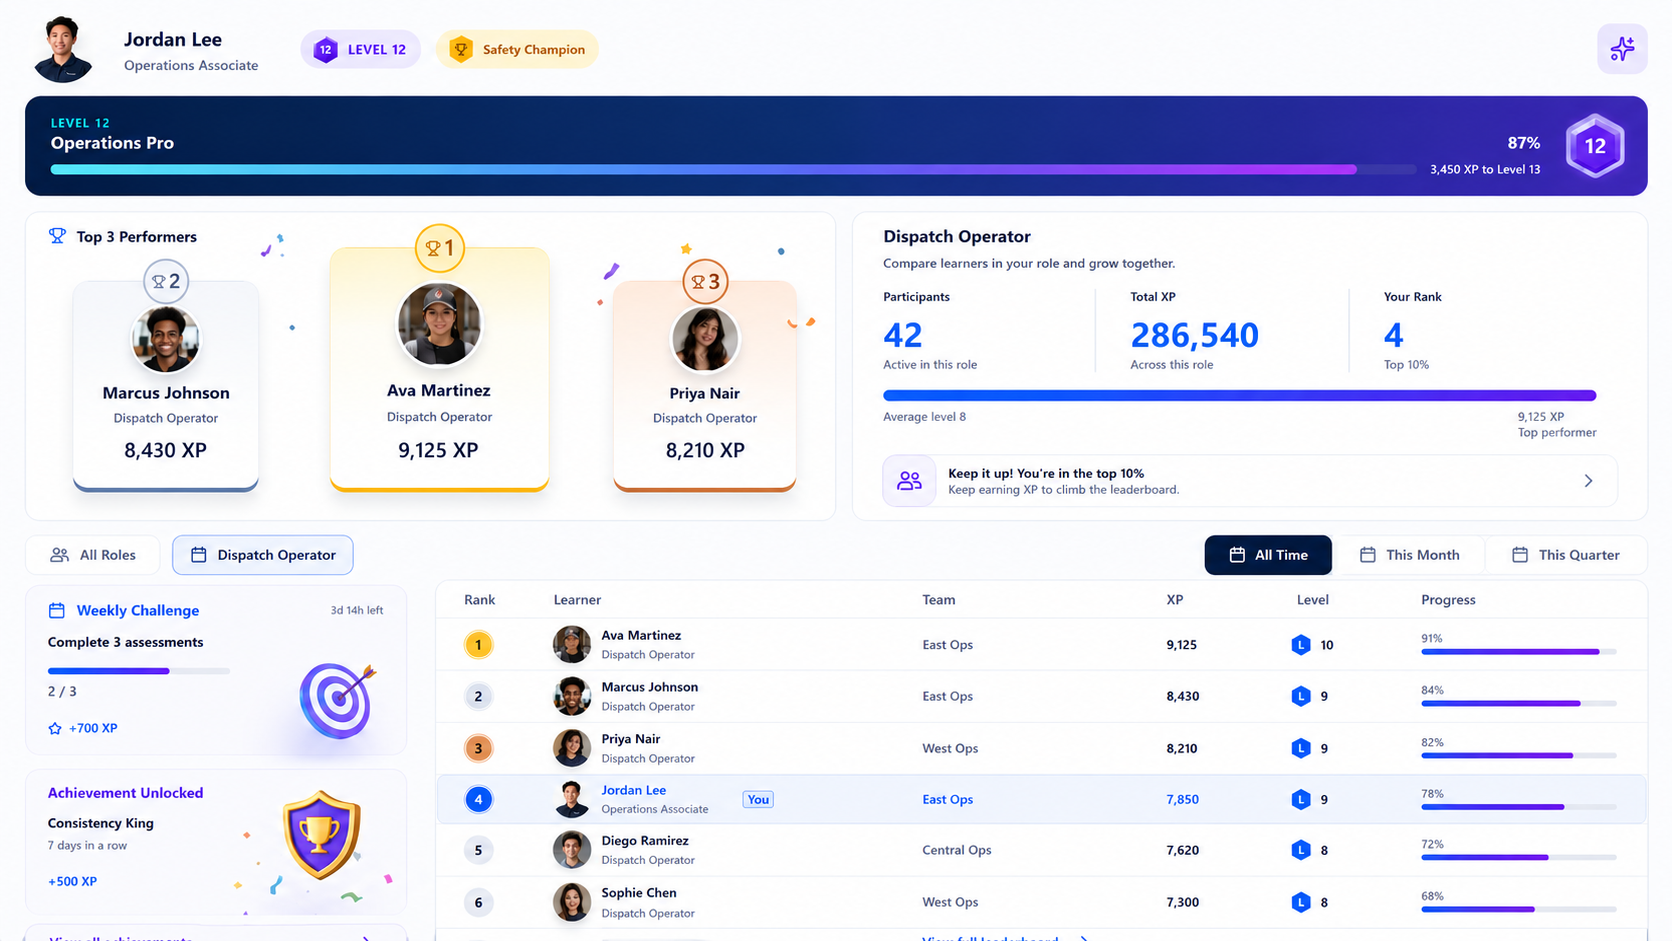Viewport: 1672px width, 941px height.
Task: Click the large hexagon 12 badge in banner
Action: coord(1594,146)
